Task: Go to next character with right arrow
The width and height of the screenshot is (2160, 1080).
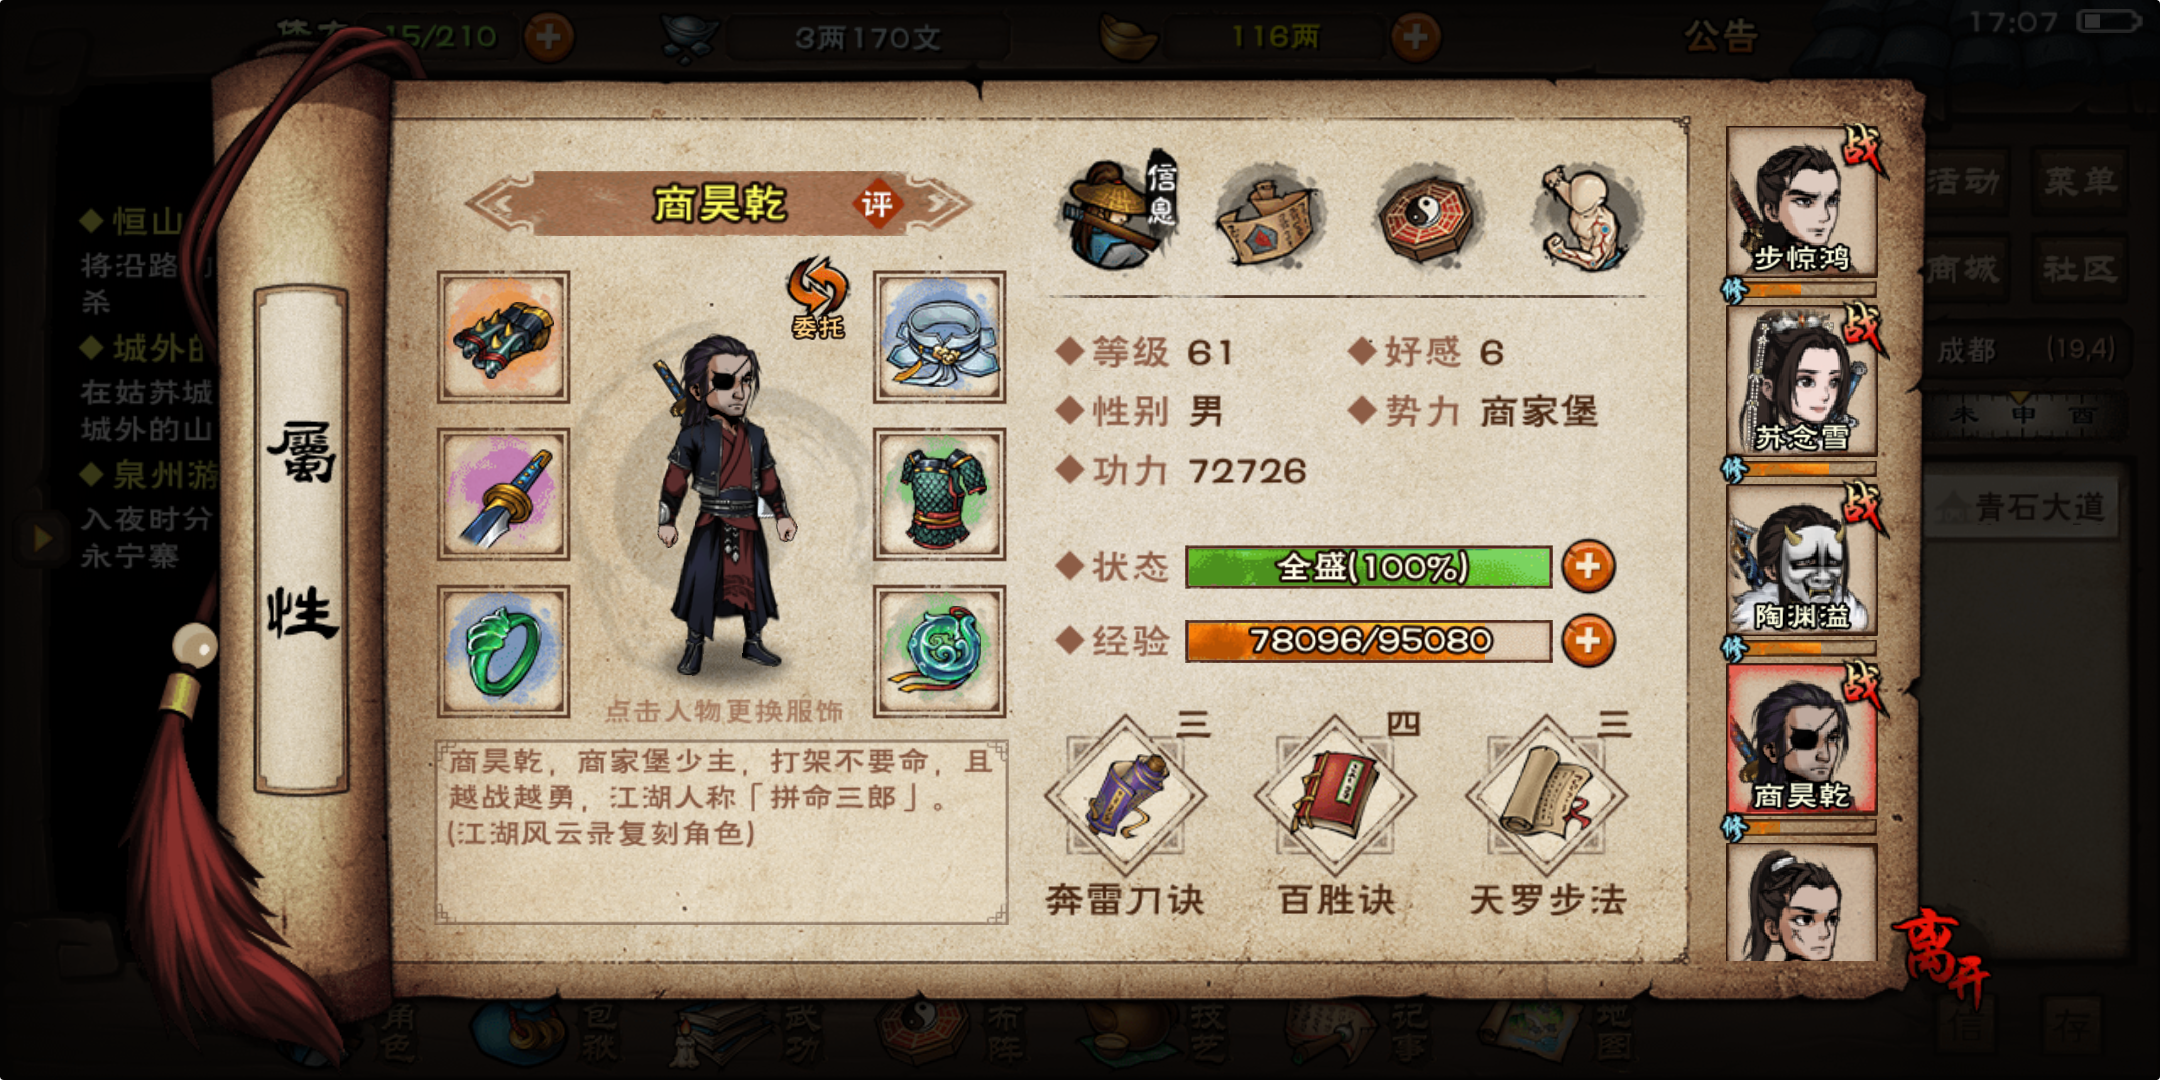Action: click(x=942, y=204)
